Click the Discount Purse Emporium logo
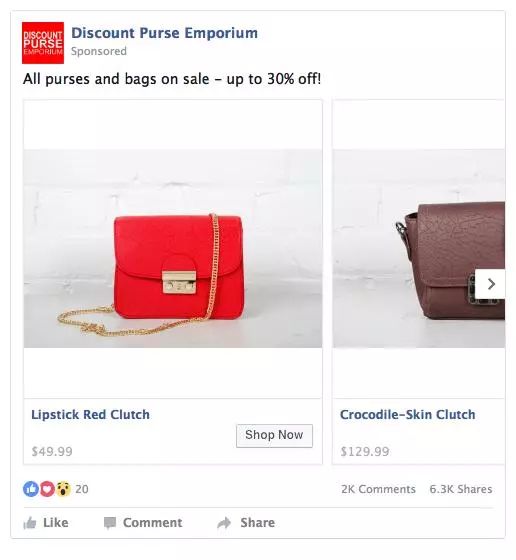The width and height of the screenshot is (516, 560). click(x=43, y=43)
